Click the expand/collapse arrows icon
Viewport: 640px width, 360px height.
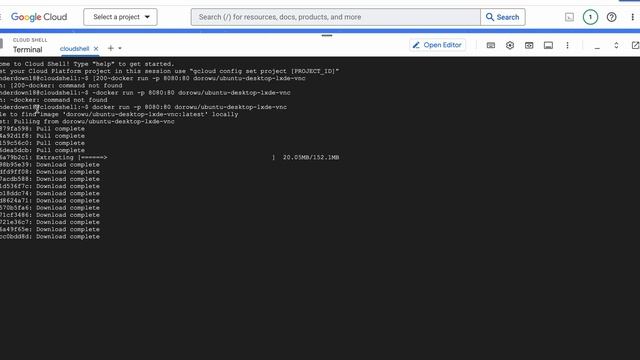tap(616, 45)
